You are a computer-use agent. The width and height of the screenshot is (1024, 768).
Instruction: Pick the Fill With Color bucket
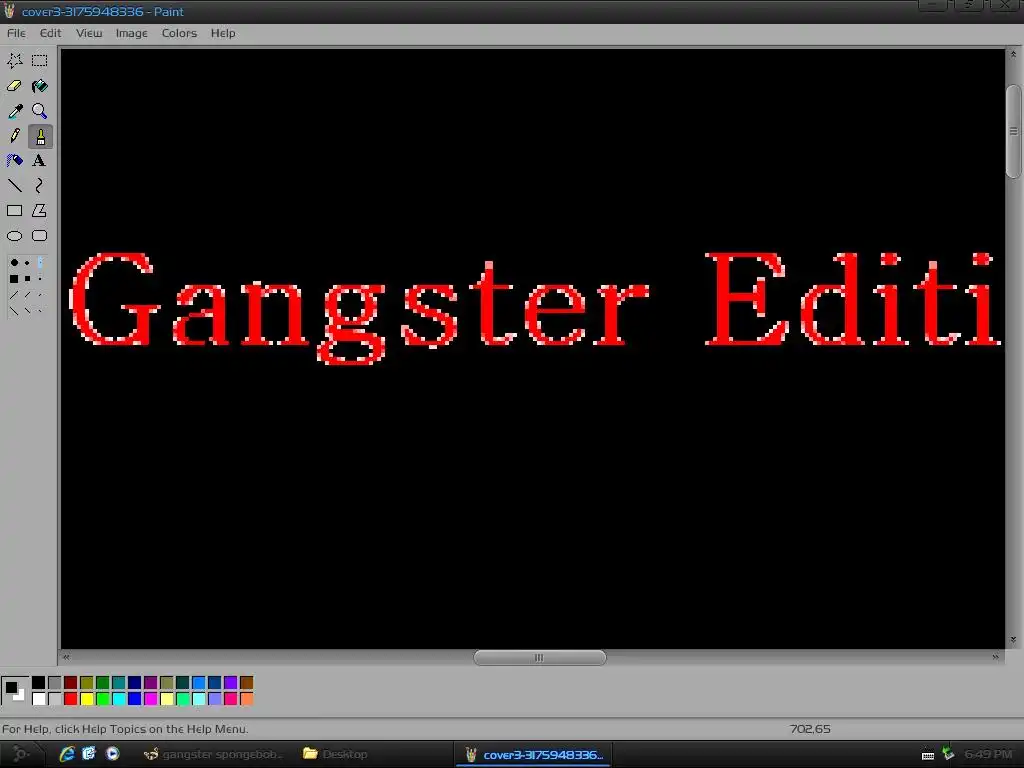pos(40,86)
